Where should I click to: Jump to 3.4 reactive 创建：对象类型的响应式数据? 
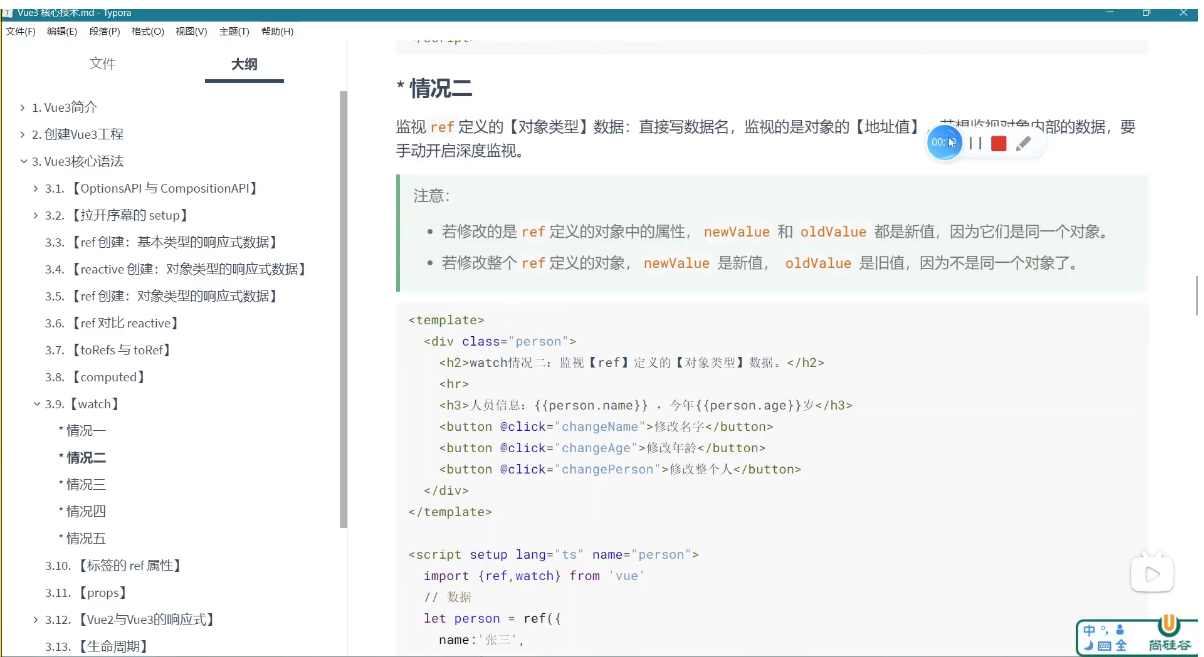176,269
